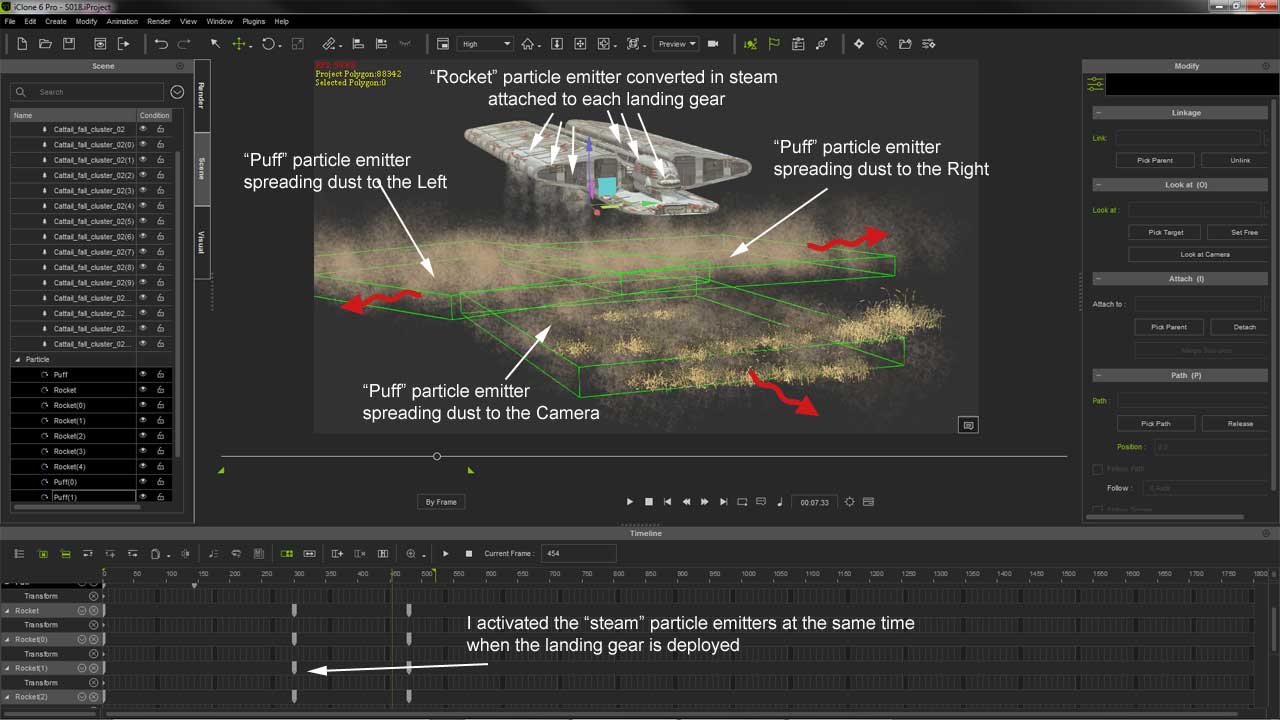
Task: Activate the Rotate tool in the toolbar
Action: 268,44
